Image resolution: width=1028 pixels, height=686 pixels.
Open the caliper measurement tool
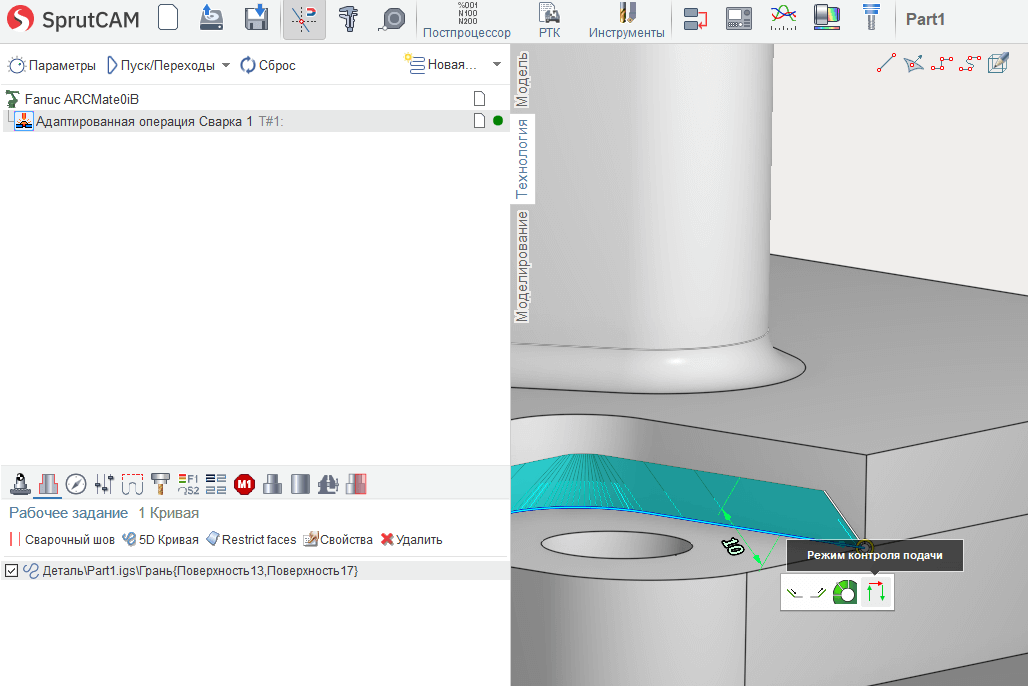tap(348, 18)
